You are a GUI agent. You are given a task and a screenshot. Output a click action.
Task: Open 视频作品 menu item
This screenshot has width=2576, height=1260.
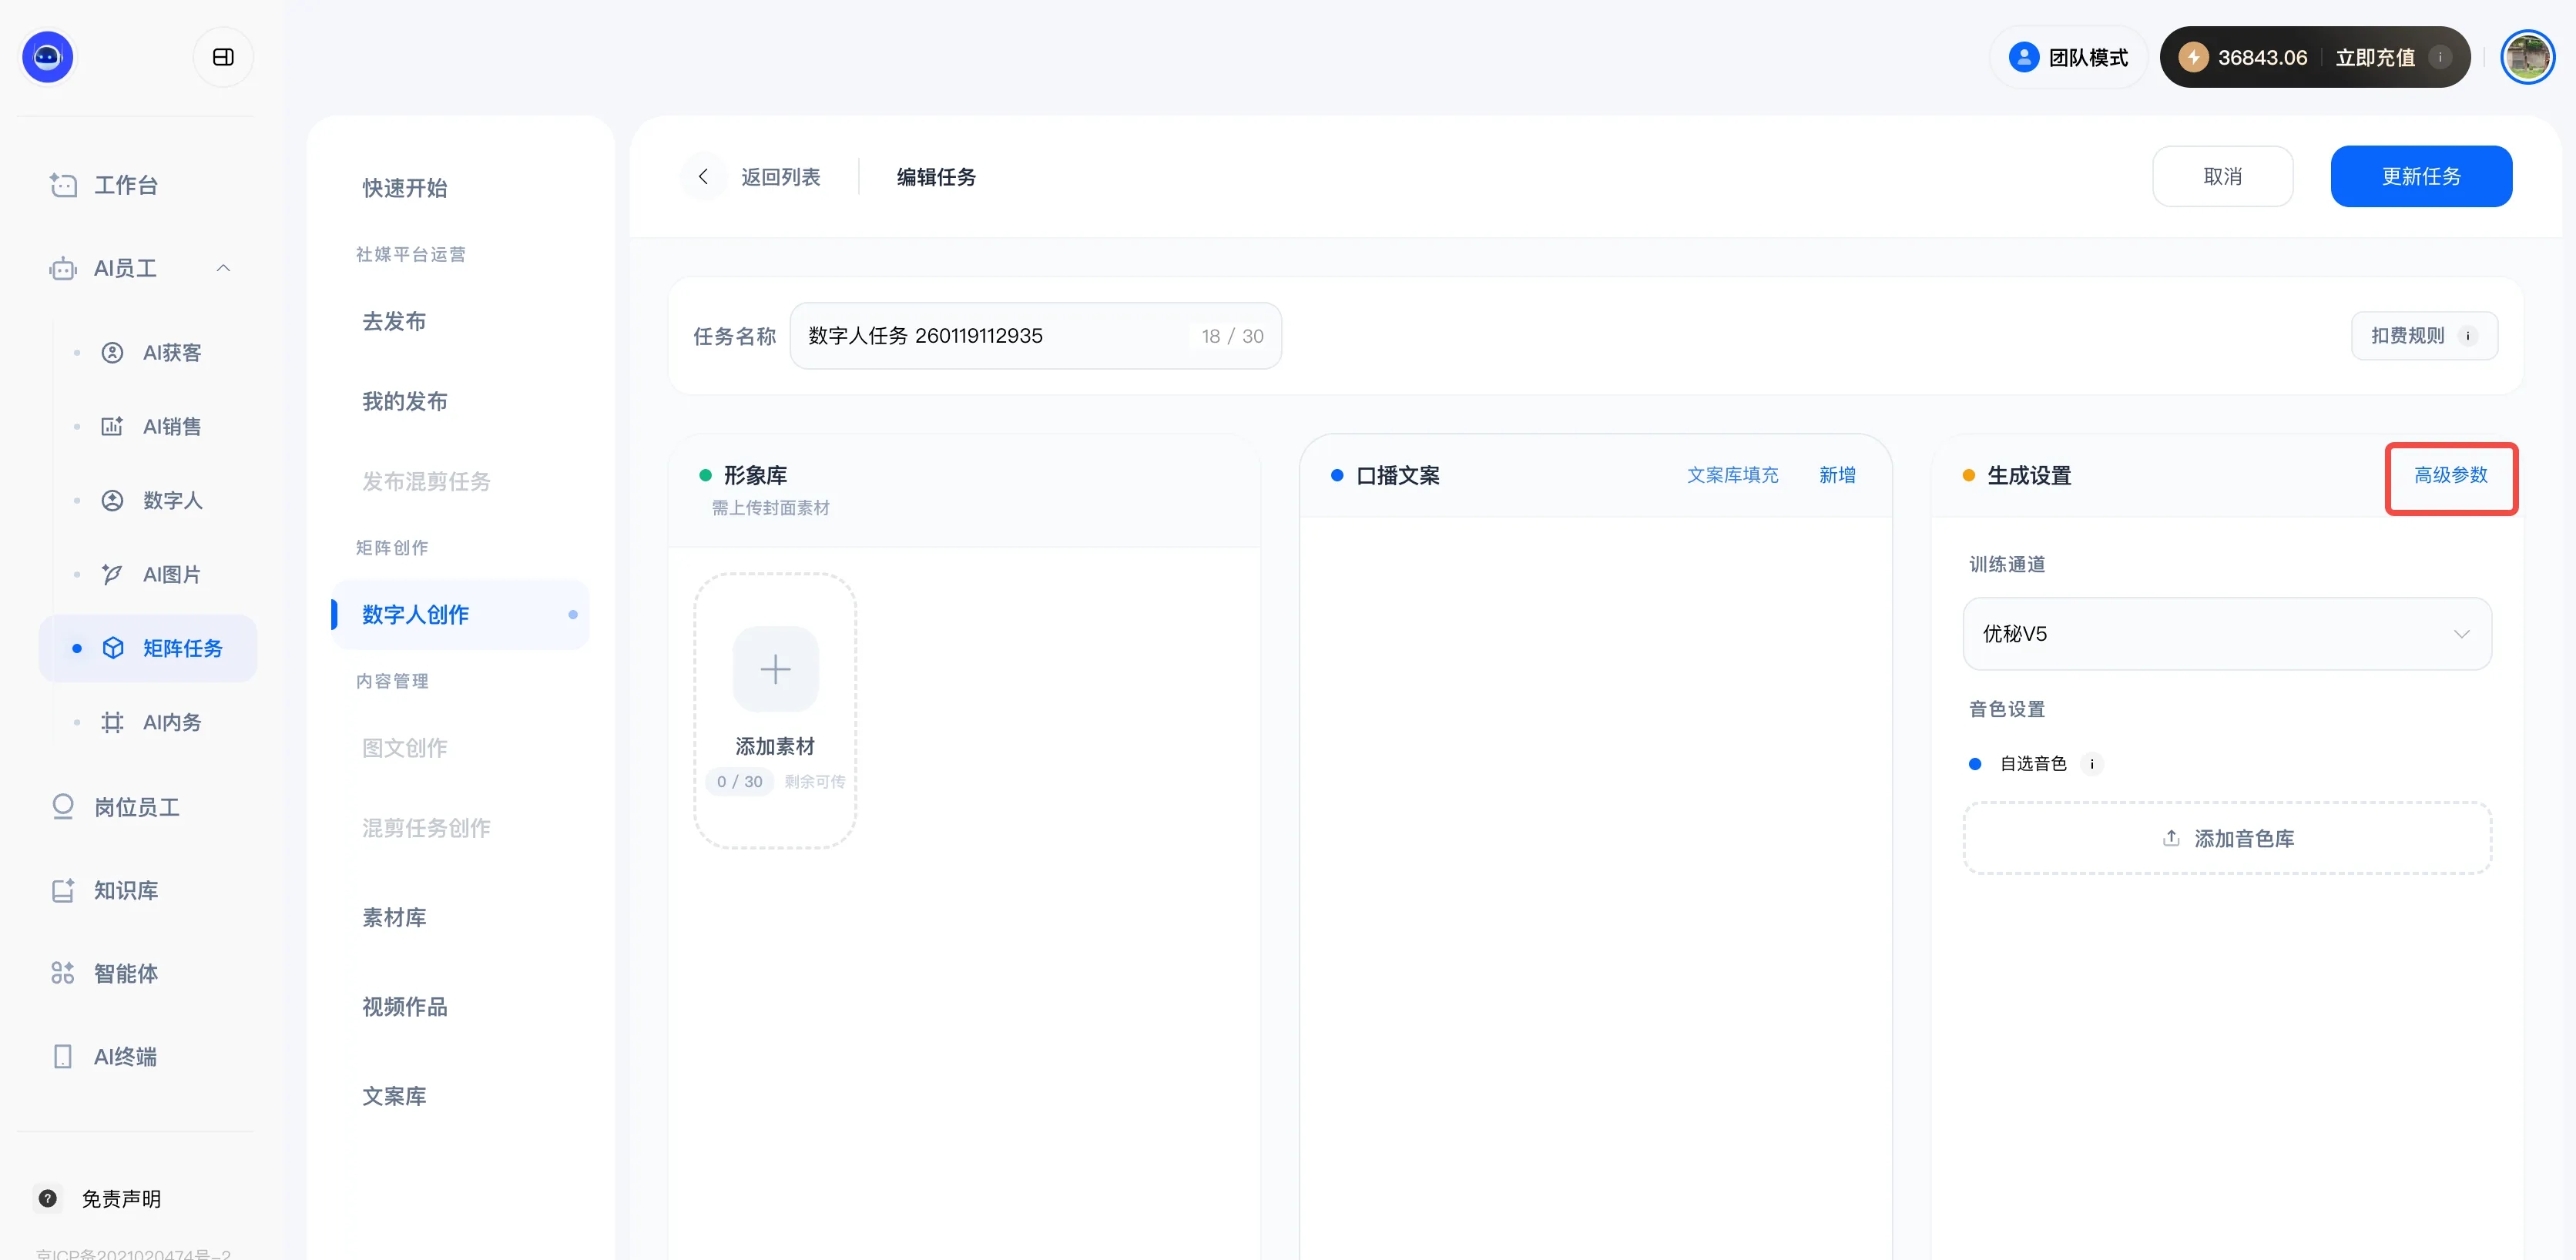click(404, 1006)
